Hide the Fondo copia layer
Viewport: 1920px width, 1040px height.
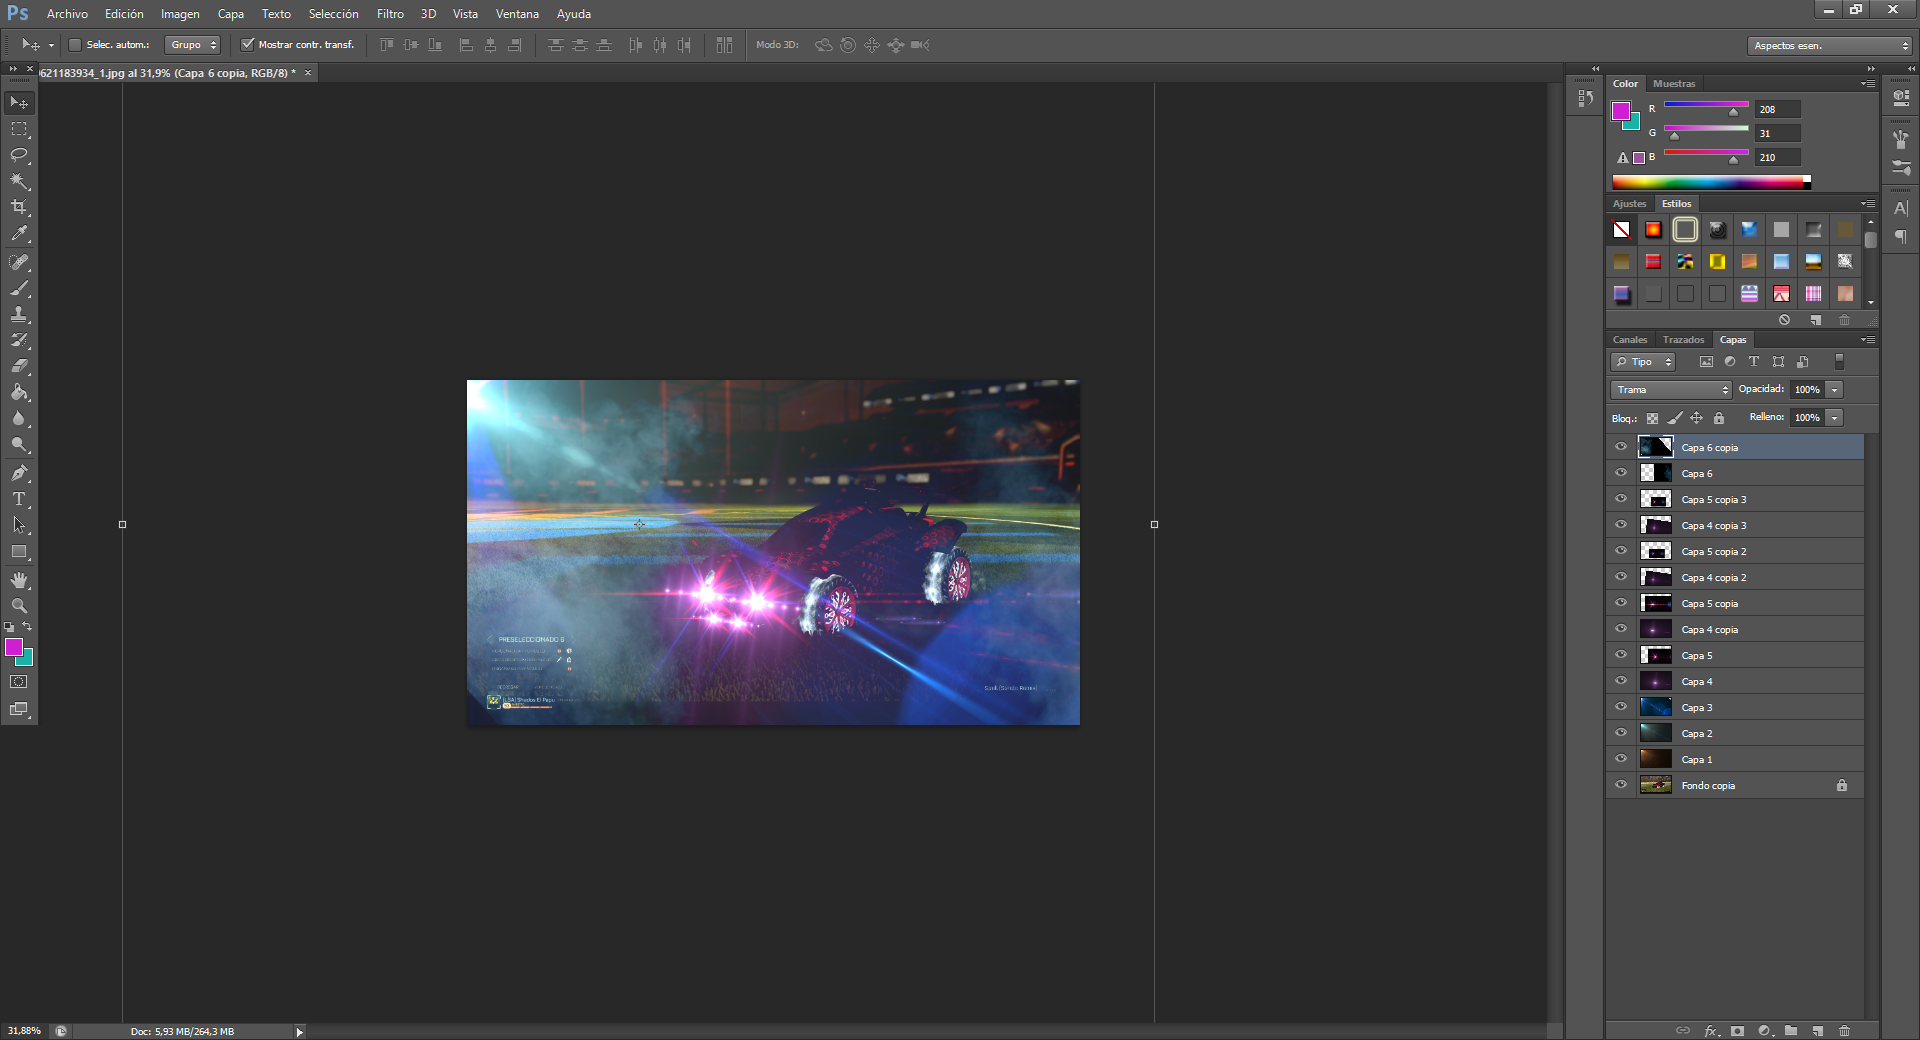click(1621, 785)
